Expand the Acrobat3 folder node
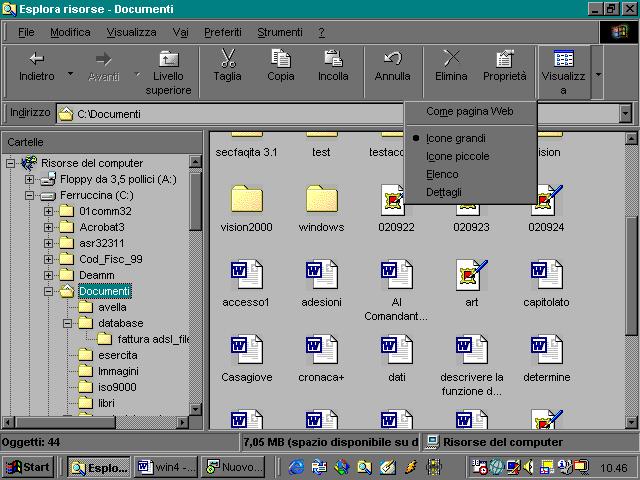Viewport: 640px width, 480px height. 48,227
